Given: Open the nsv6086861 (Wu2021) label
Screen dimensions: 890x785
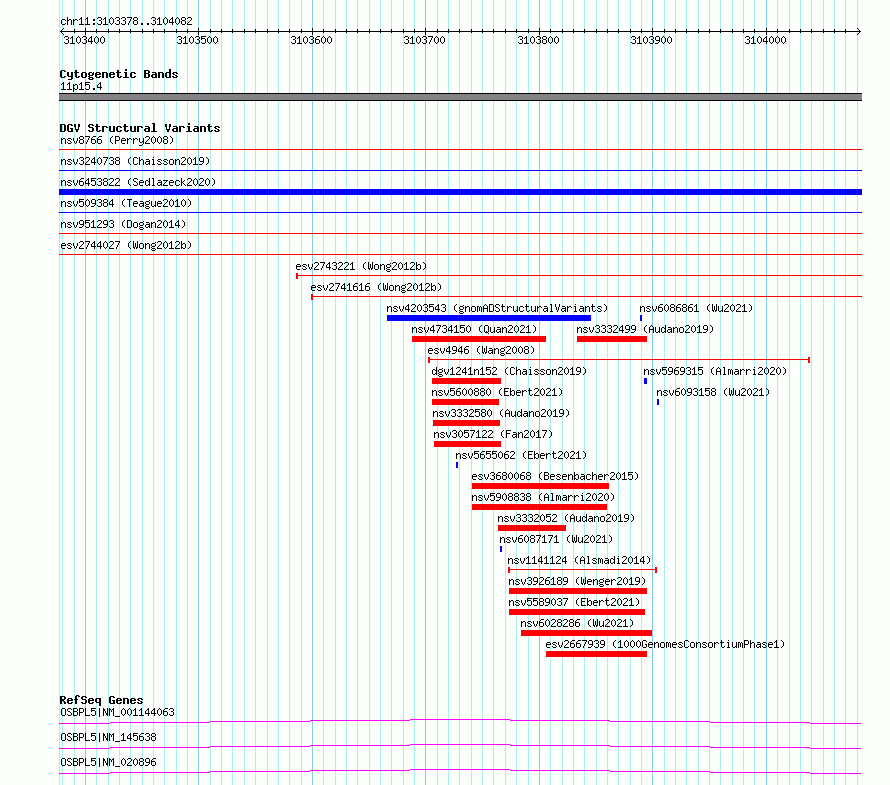Looking at the screenshot, I should [696, 308].
